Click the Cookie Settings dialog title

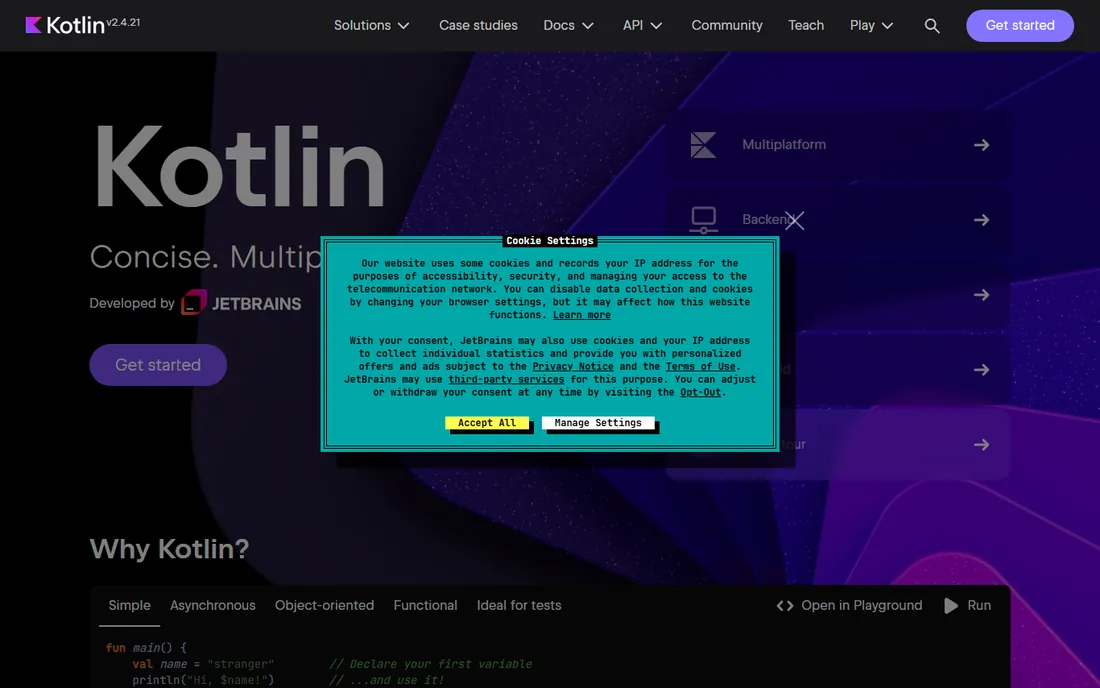tap(550, 241)
